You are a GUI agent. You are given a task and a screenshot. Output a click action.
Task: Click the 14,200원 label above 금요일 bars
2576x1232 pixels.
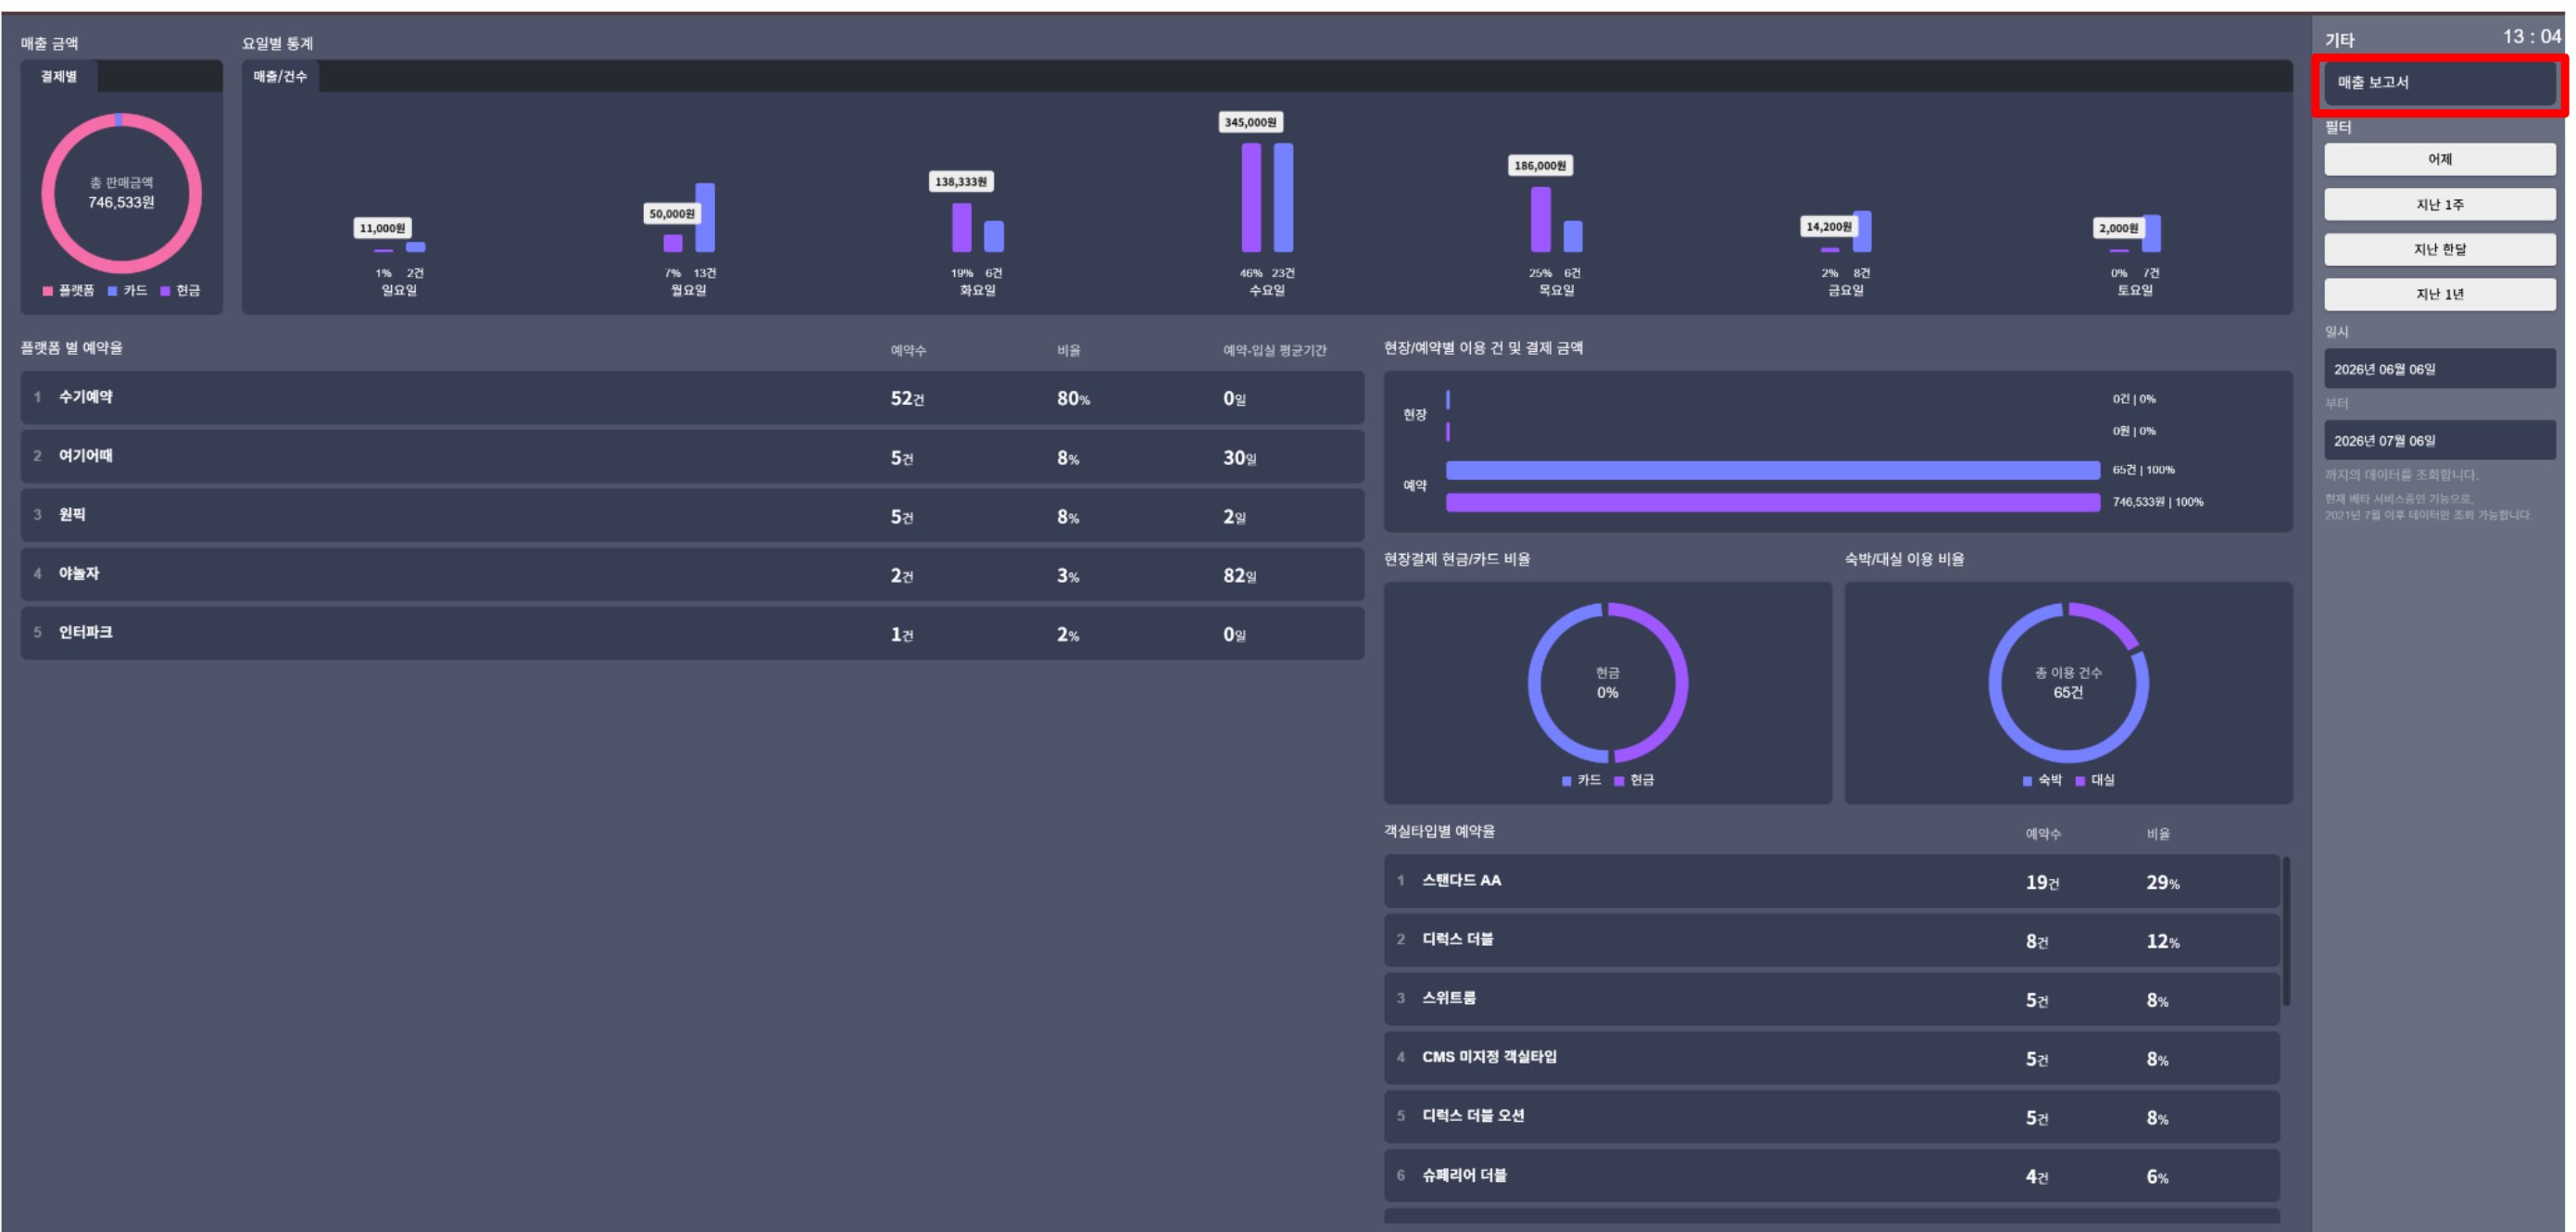point(1829,227)
